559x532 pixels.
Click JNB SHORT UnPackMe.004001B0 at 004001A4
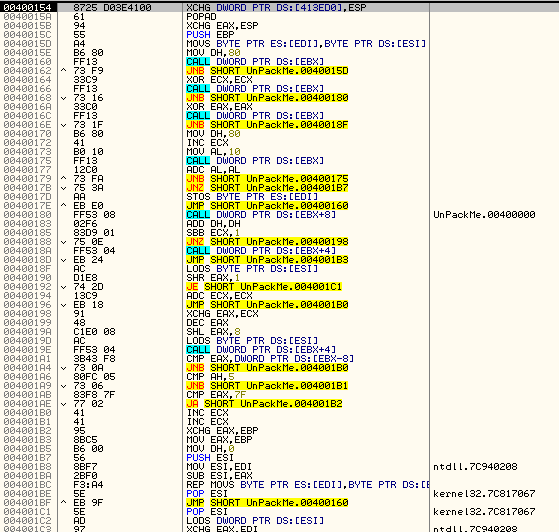267,368
